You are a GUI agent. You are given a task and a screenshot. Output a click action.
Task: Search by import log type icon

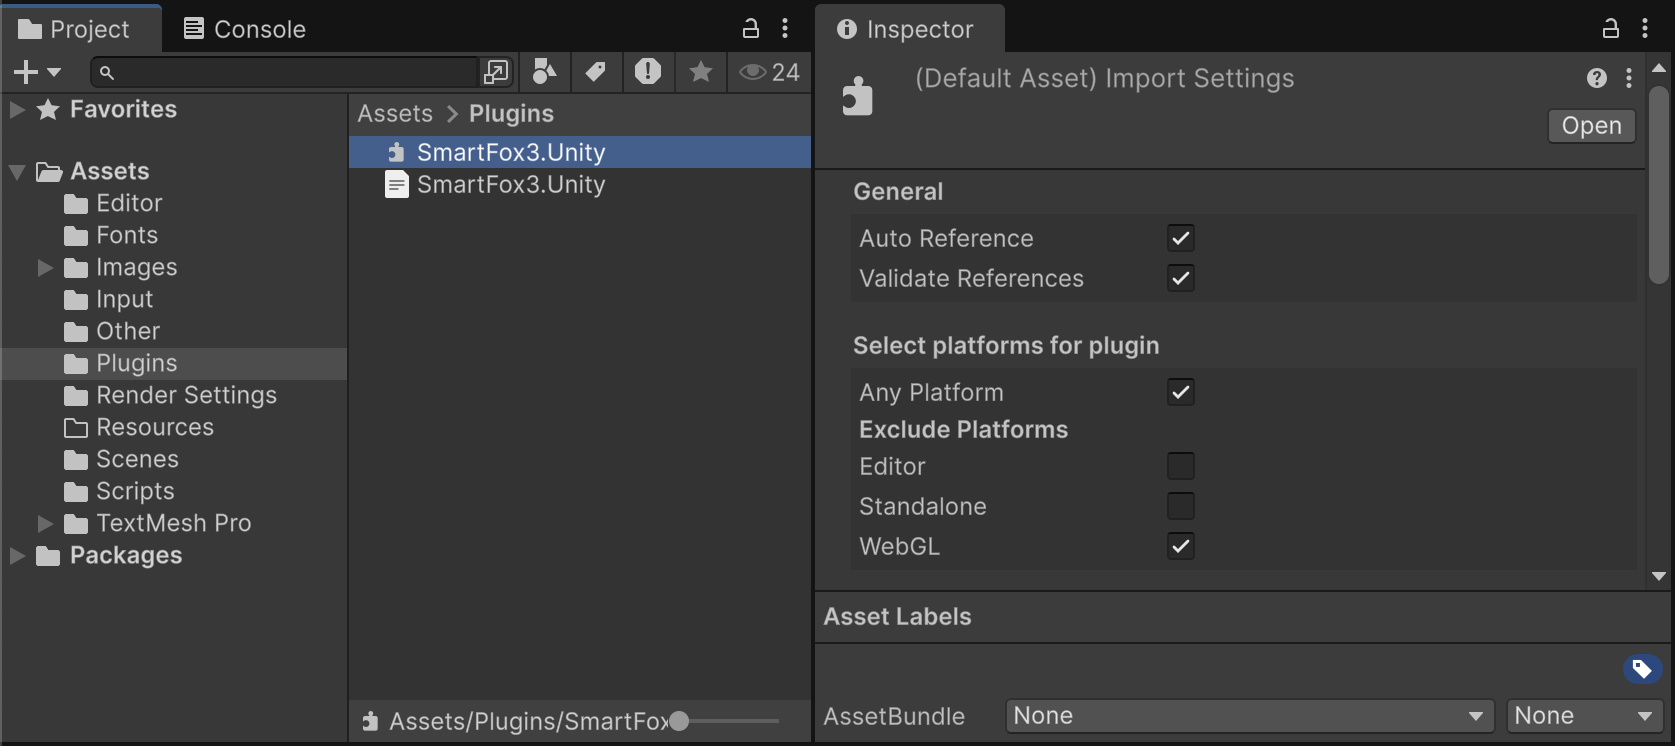tap(648, 72)
